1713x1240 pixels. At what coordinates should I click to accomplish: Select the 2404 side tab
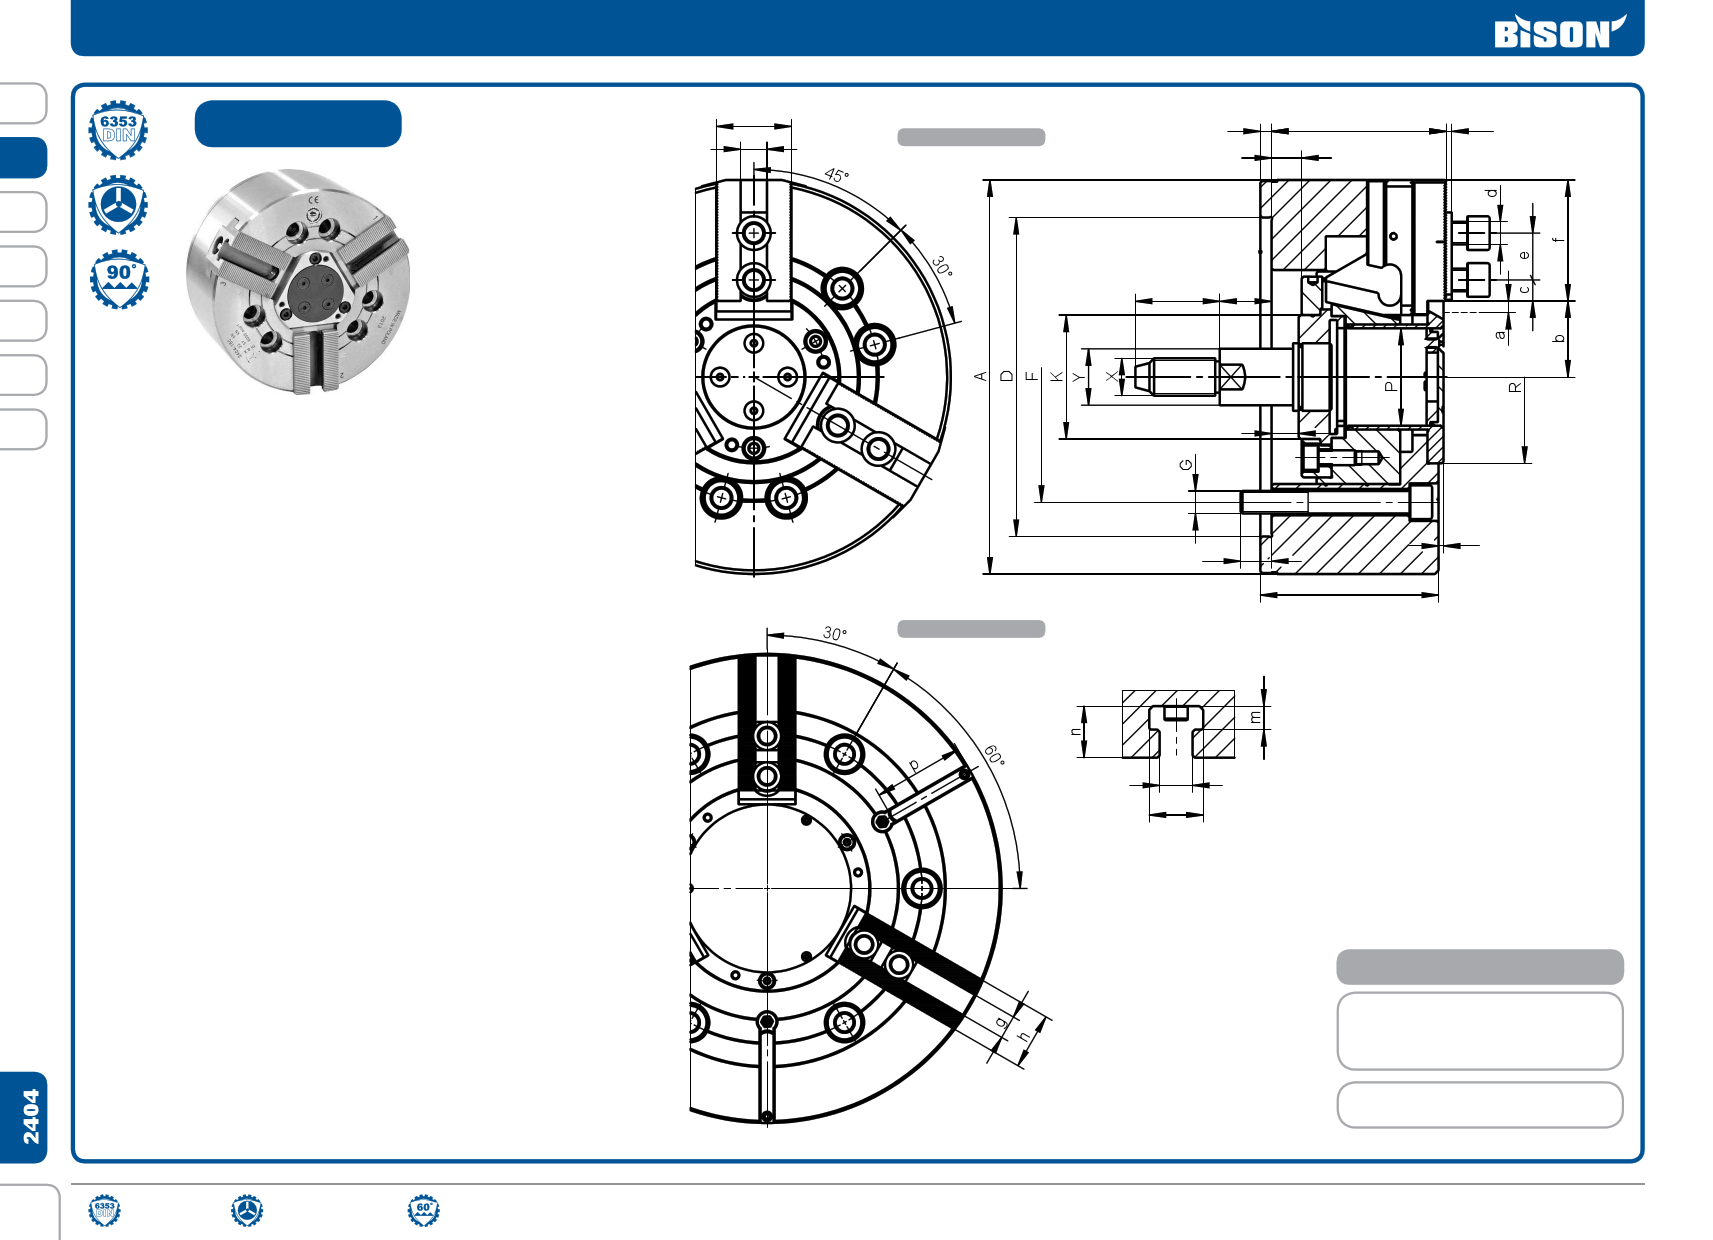tap(24, 1117)
